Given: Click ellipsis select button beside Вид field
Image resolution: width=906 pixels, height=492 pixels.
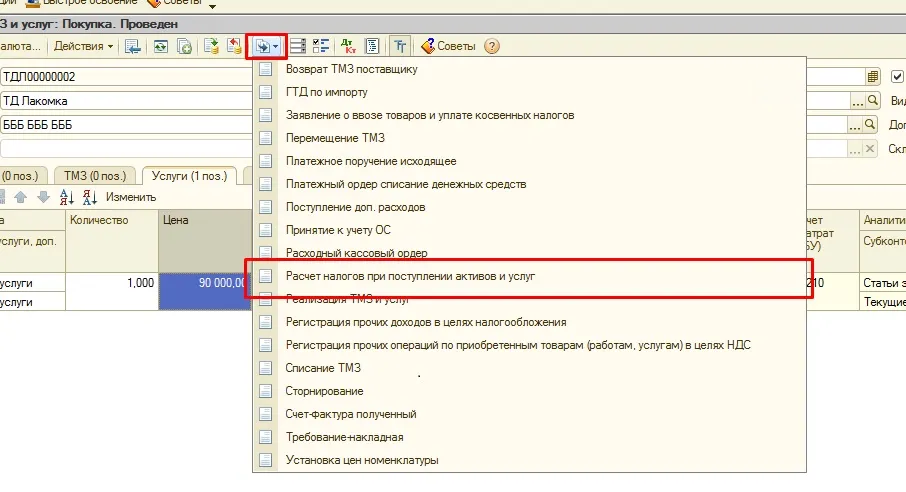Looking at the screenshot, I should (857, 101).
